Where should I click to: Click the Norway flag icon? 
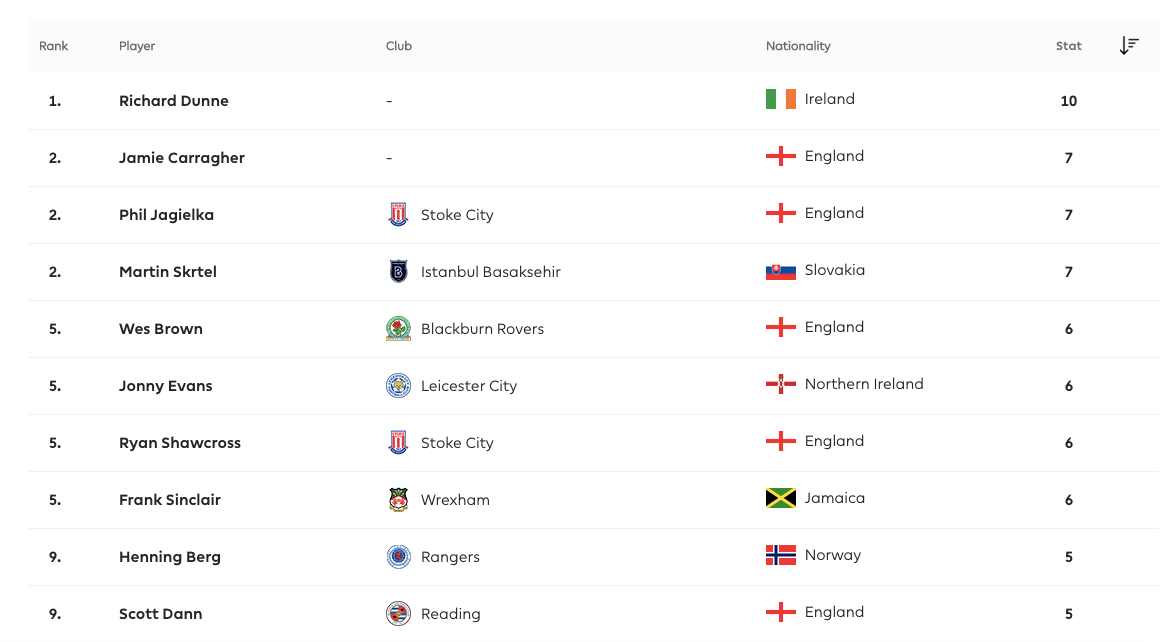[x=780, y=555]
